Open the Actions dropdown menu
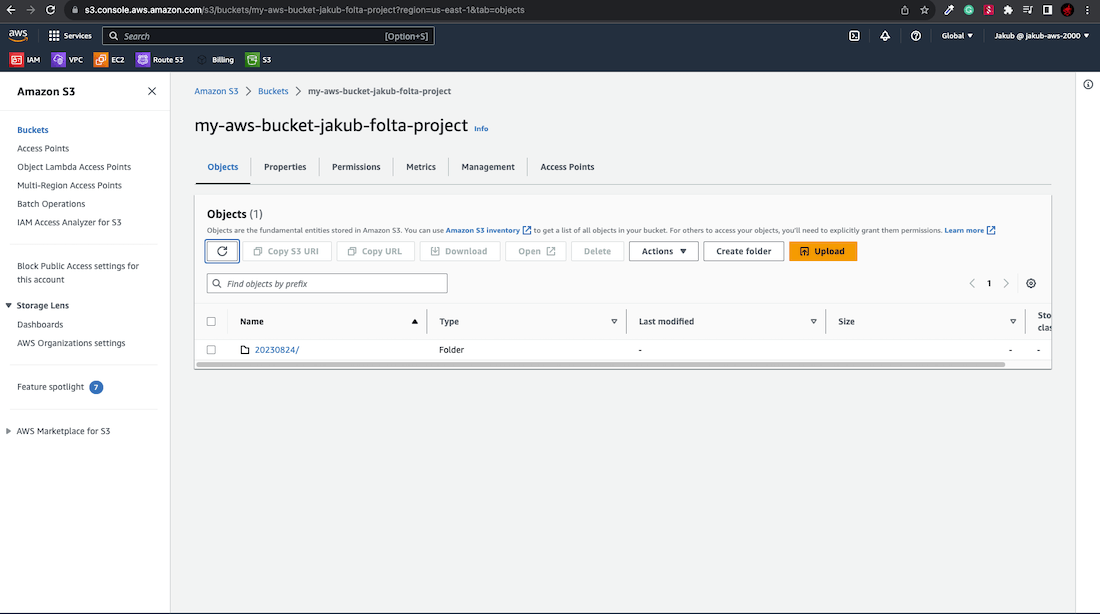1100x614 pixels. click(x=663, y=251)
